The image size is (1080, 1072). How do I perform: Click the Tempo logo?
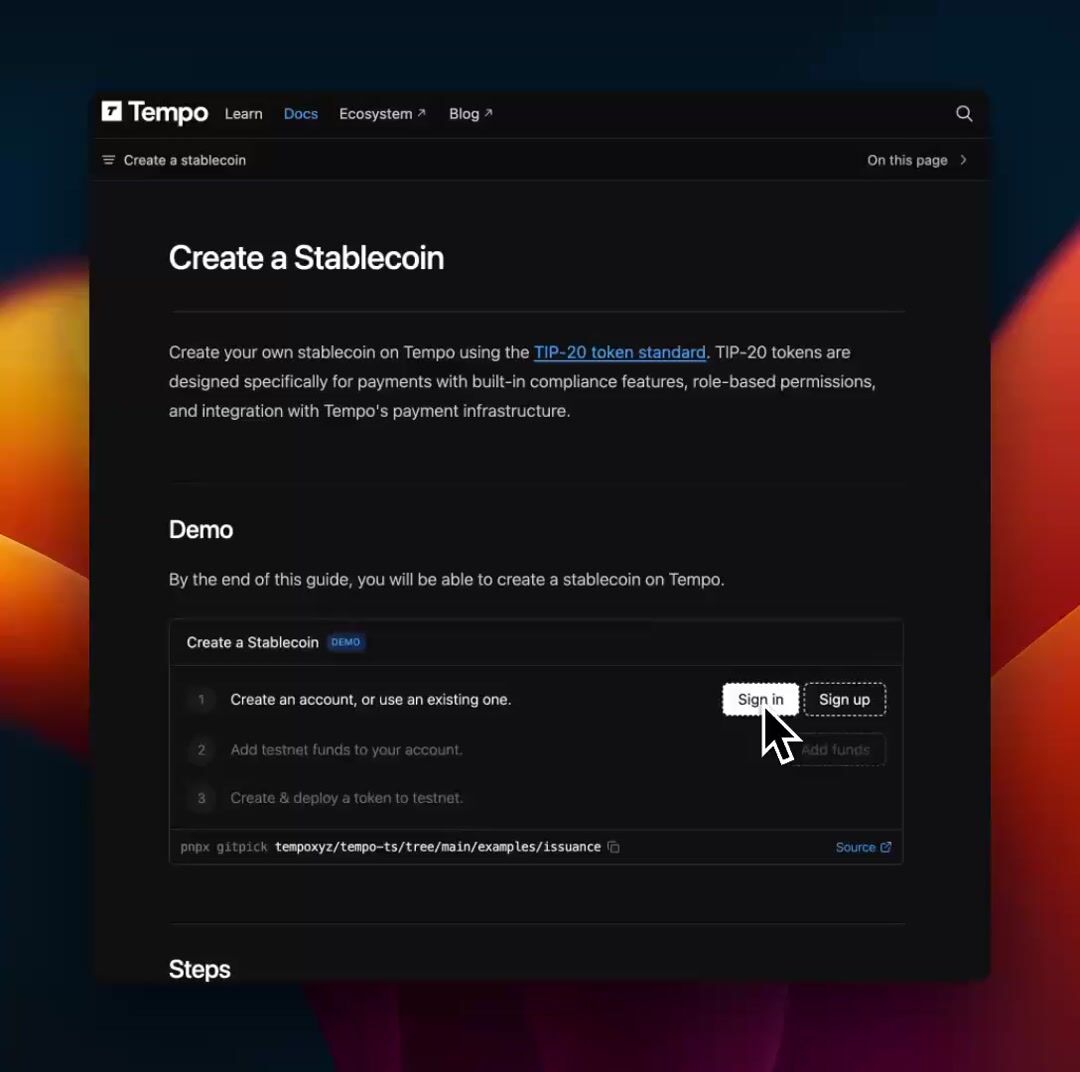[x=154, y=112]
